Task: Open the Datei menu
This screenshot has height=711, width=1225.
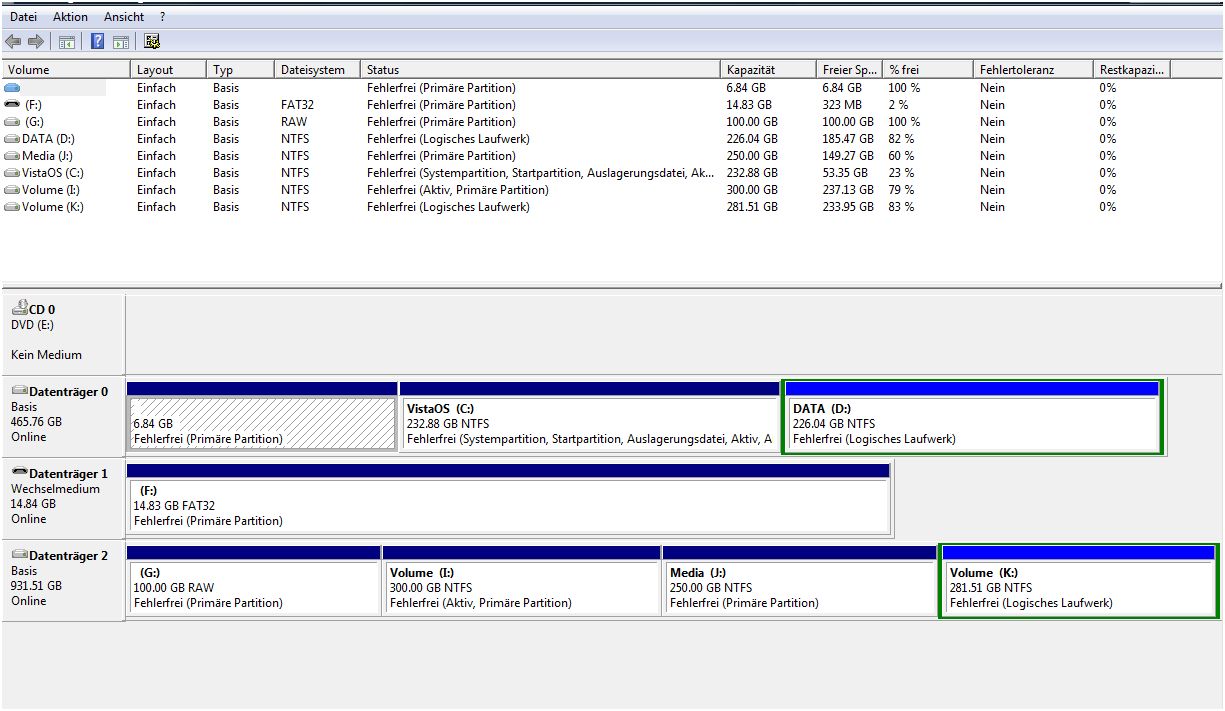Action: 25,17
